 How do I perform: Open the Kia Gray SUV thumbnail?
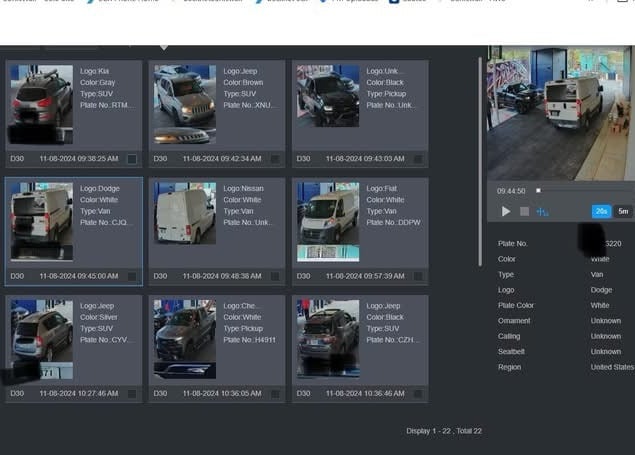pos(41,105)
